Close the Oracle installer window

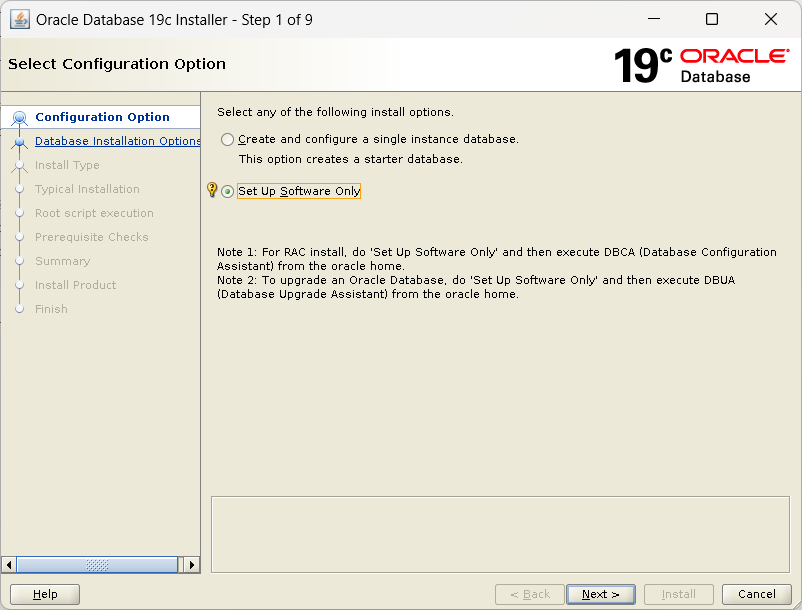[x=771, y=19]
